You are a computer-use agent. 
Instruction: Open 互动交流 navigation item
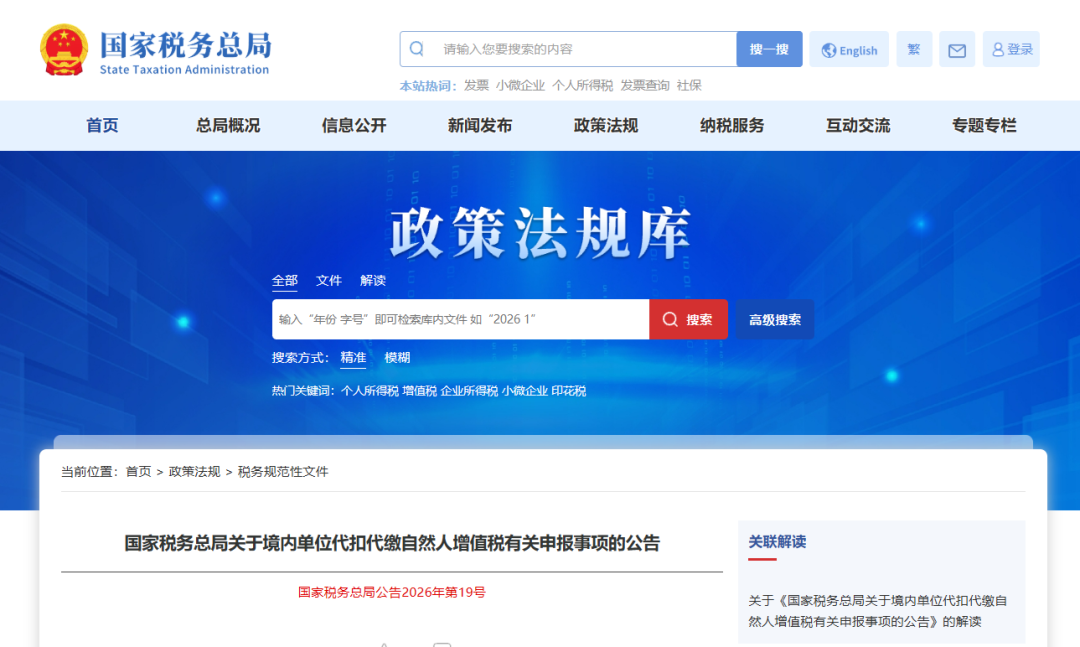pos(858,125)
